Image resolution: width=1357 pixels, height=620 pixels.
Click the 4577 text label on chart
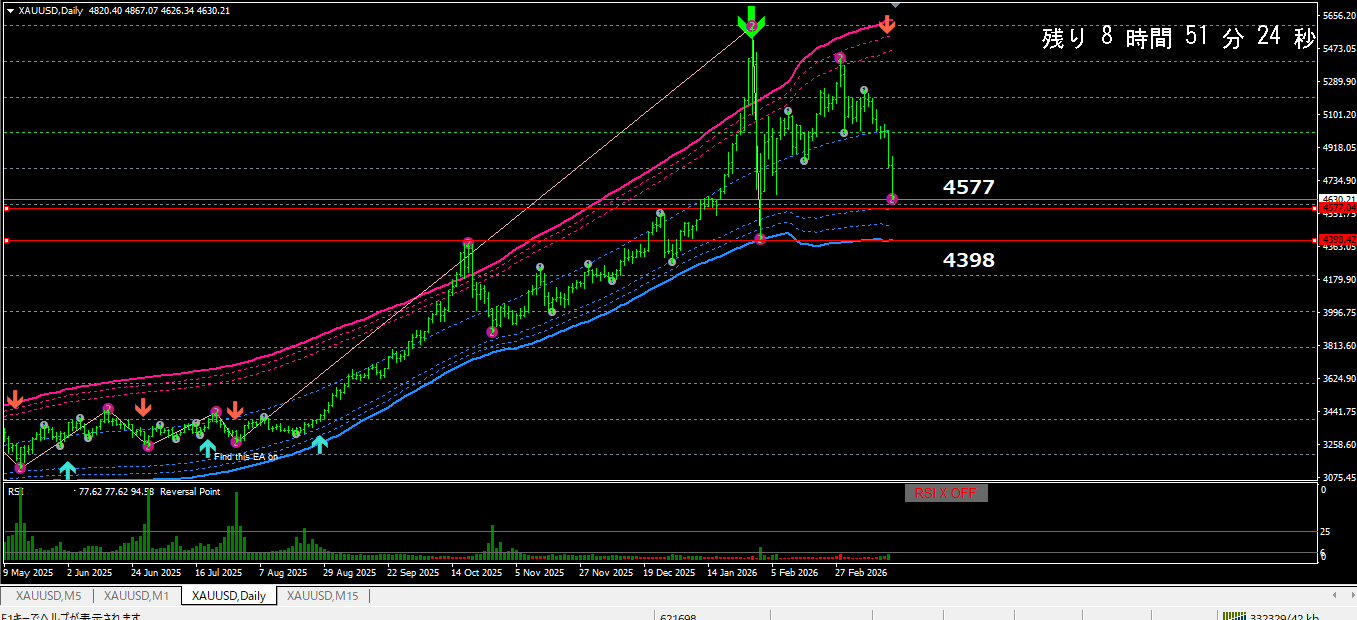(x=968, y=187)
